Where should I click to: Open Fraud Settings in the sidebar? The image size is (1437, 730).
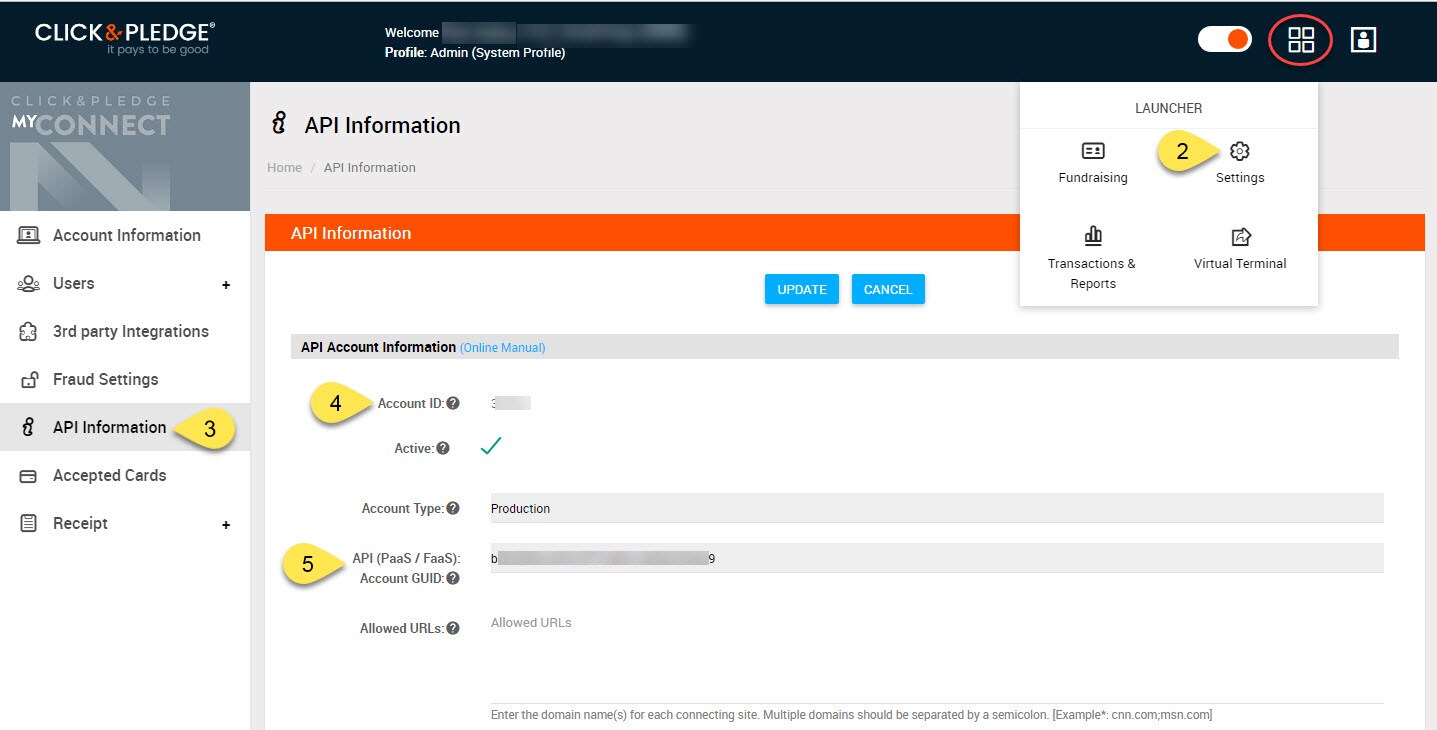125,379
